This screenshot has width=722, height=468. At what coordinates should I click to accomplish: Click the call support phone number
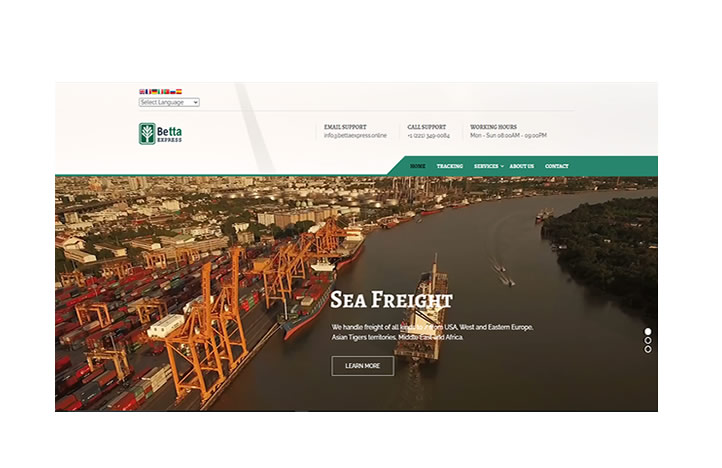428,135
